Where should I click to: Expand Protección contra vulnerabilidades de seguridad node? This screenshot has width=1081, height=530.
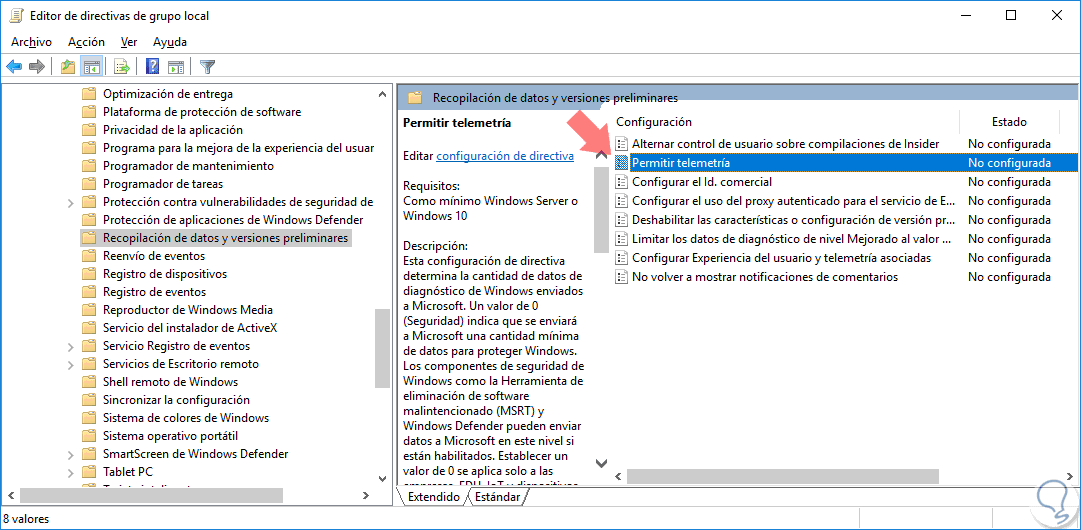(70, 203)
